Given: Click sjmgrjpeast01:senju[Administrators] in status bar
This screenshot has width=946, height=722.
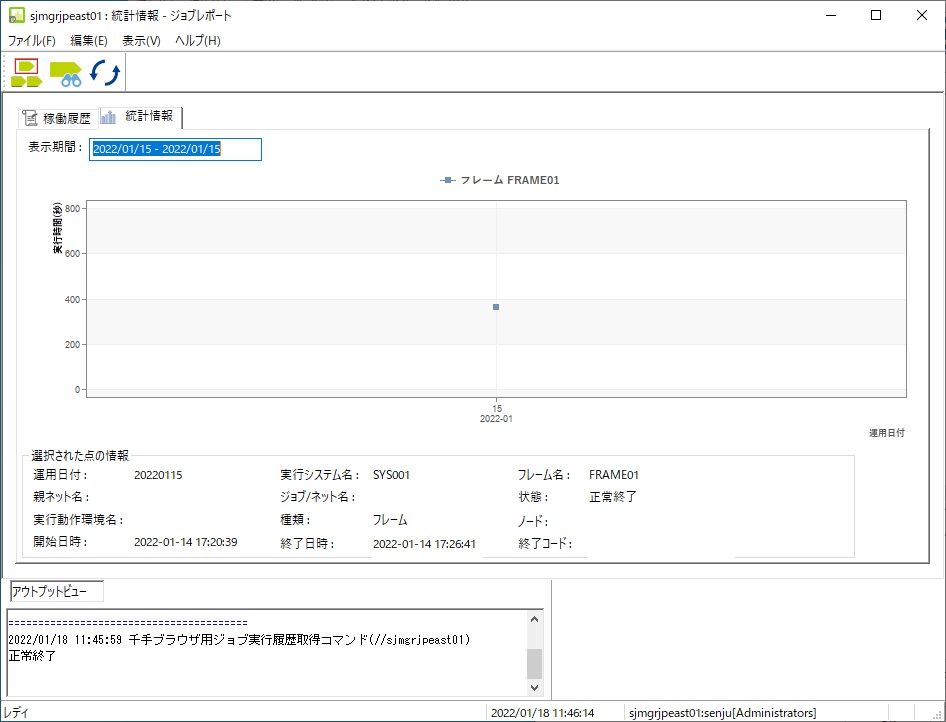Looking at the screenshot, I should coord(723,713).
